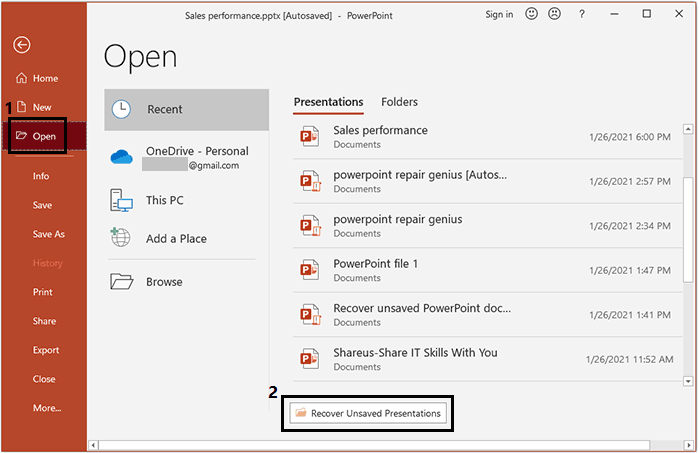Select OneDrive - Personal location

186,158
